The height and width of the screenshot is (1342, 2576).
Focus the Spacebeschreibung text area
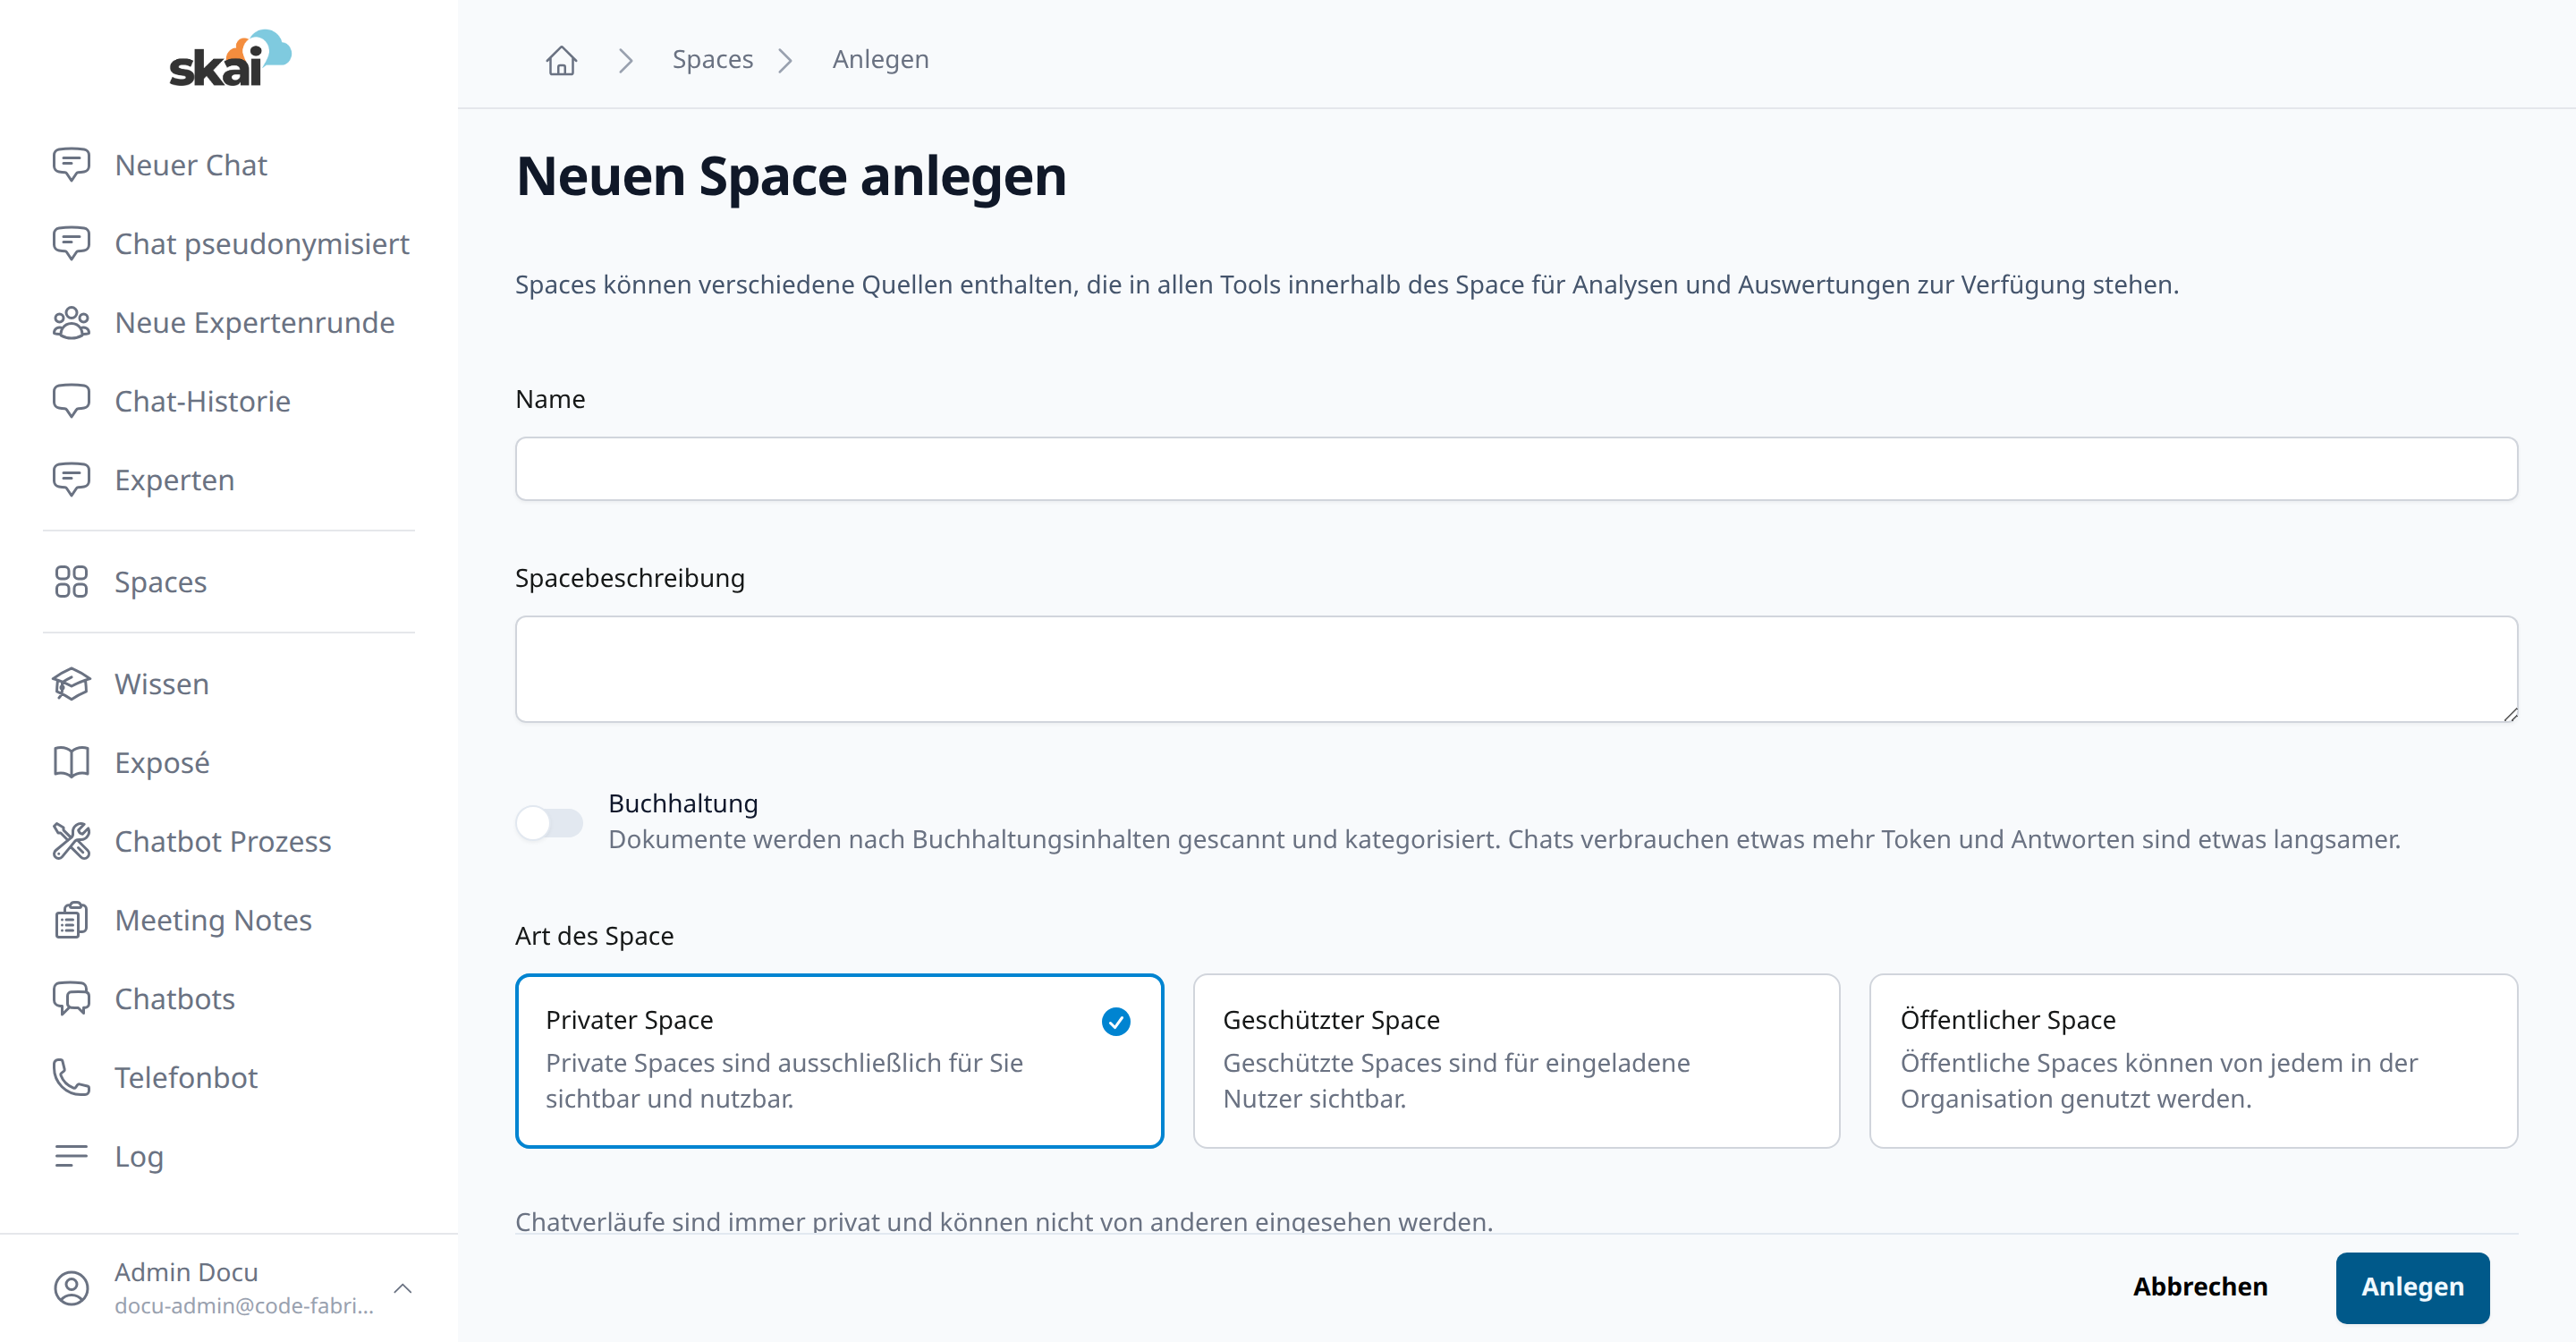[x=1516, y=669]
